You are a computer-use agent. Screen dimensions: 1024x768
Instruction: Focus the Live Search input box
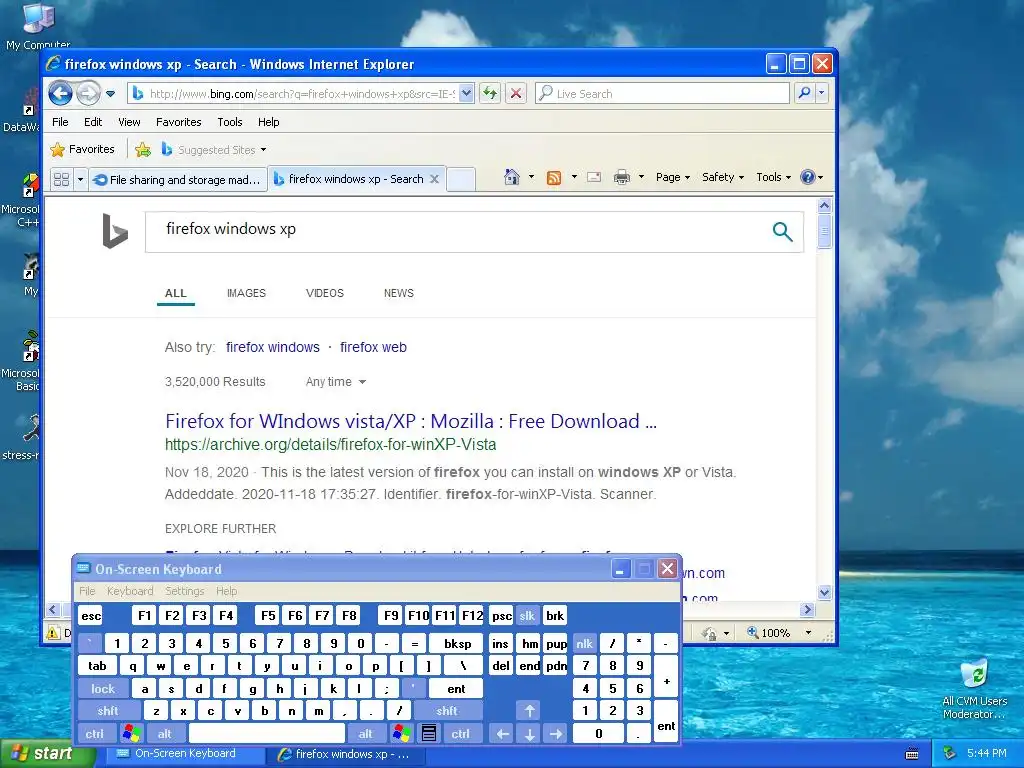pos(662,93)
